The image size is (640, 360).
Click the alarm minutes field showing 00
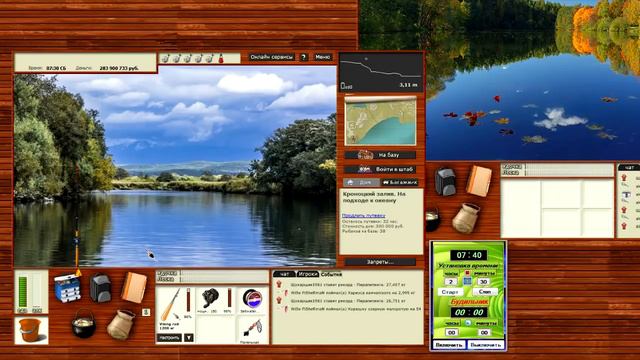[484, 333]
